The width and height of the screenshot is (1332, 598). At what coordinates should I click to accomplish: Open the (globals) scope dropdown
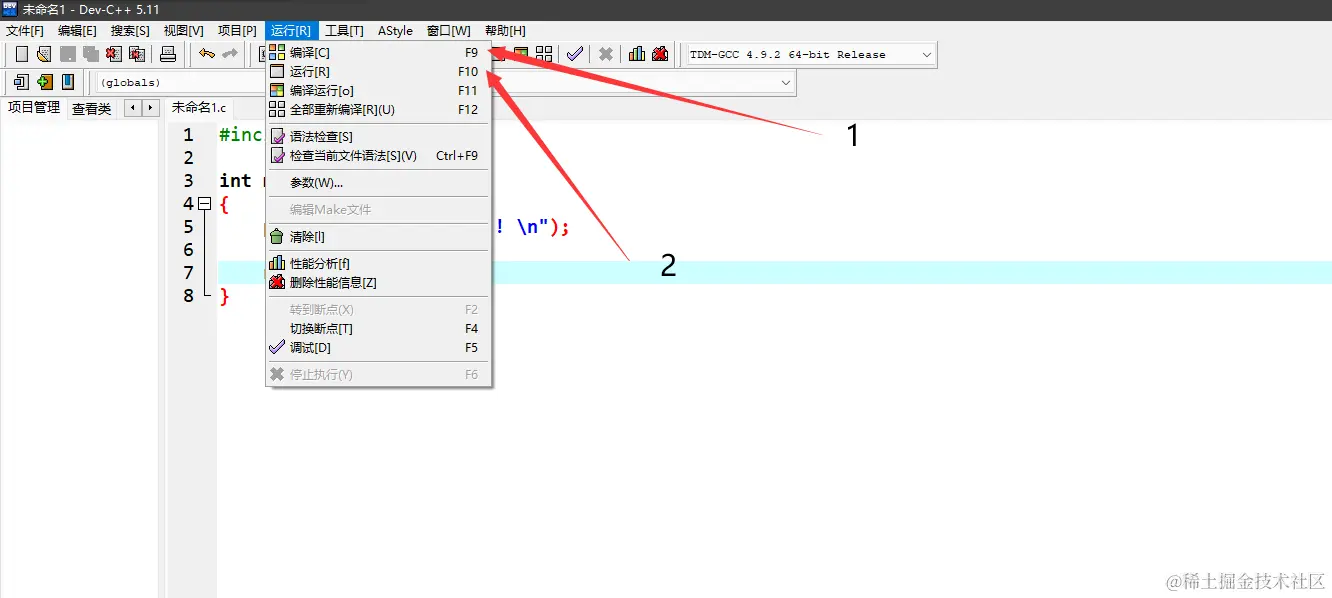click(x=180, y=82)
